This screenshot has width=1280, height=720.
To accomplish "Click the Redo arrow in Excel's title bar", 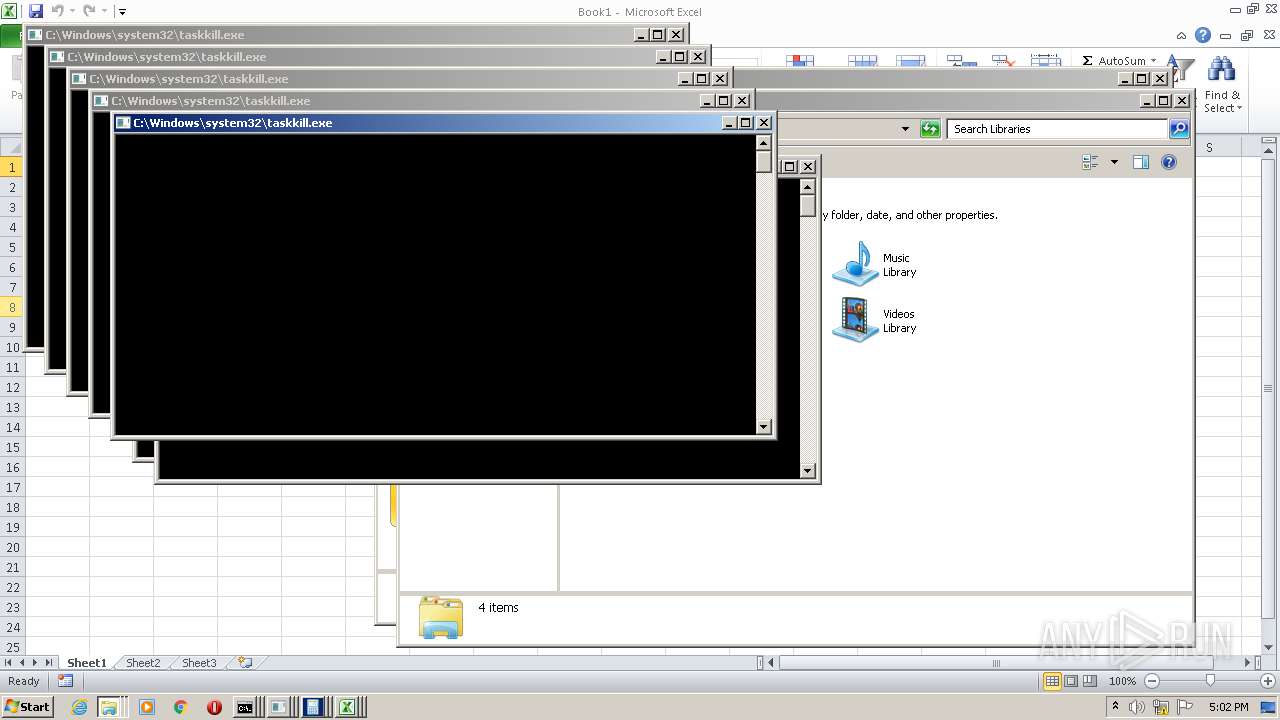I will [x=89, y=11].
